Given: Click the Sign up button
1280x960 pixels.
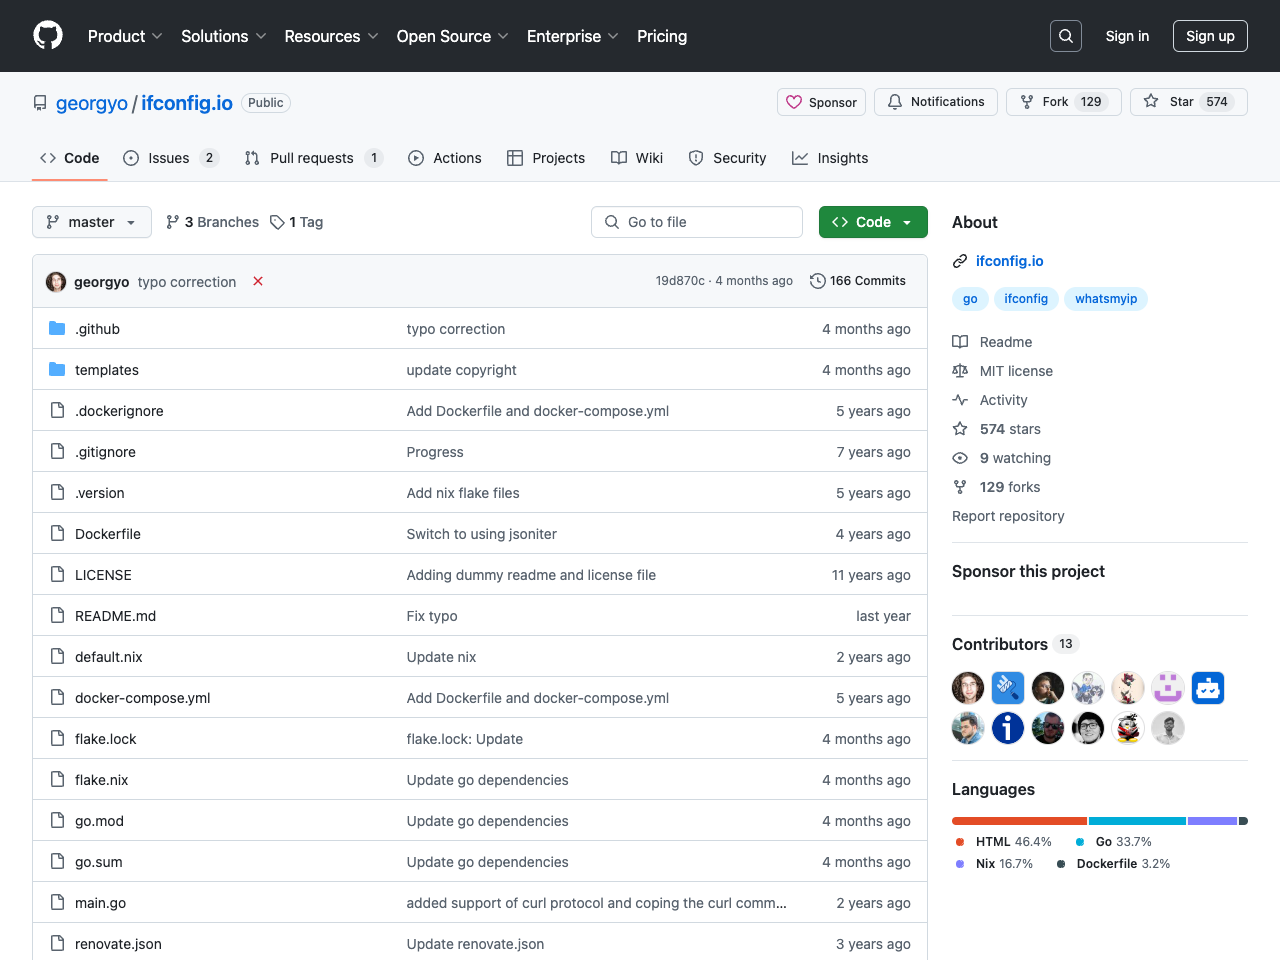Looking at the screenshot, I should (1210, 36).
